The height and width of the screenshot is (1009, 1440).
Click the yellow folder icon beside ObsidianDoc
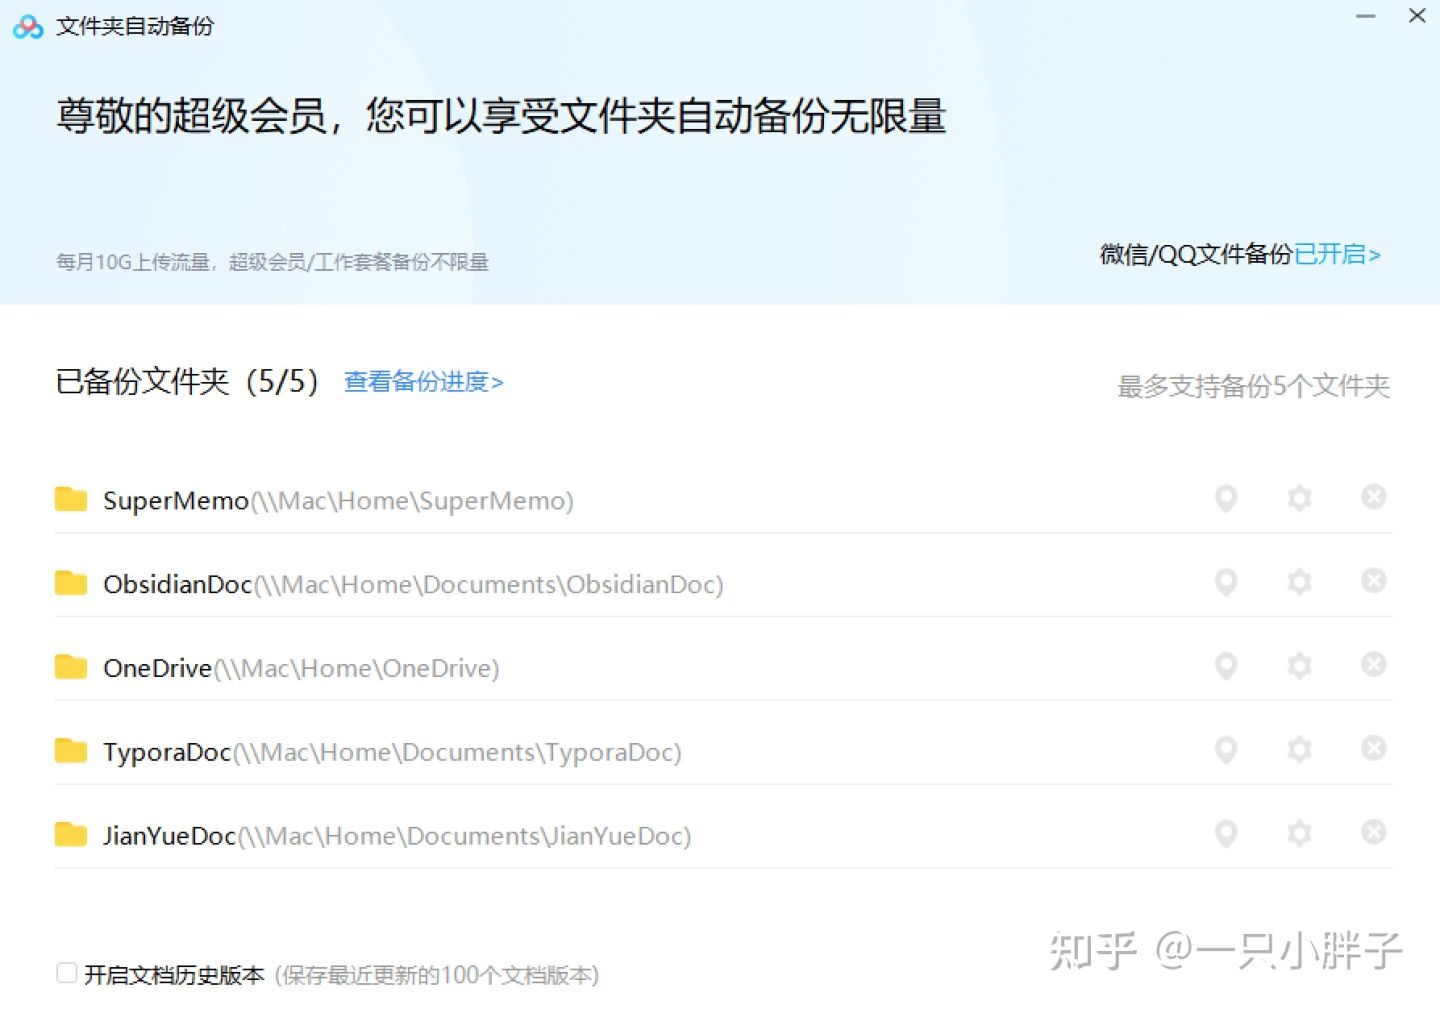(70, 583)
